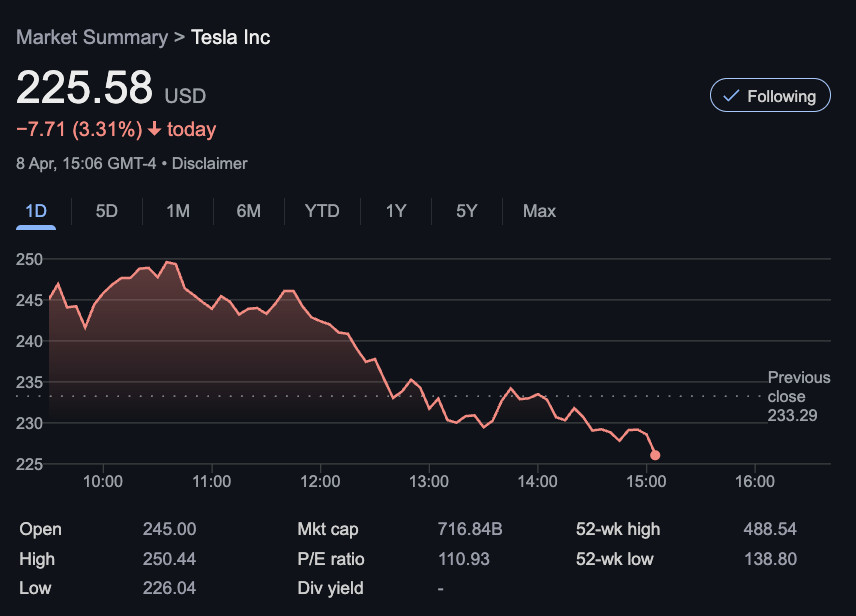Click the USD currency label
The height and width of the screenshot is (616, 856).
[186, 96]
